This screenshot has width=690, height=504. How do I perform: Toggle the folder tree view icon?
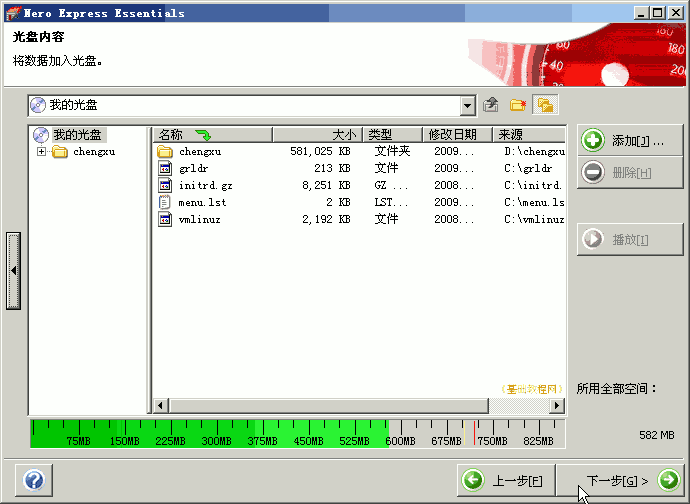545,105
